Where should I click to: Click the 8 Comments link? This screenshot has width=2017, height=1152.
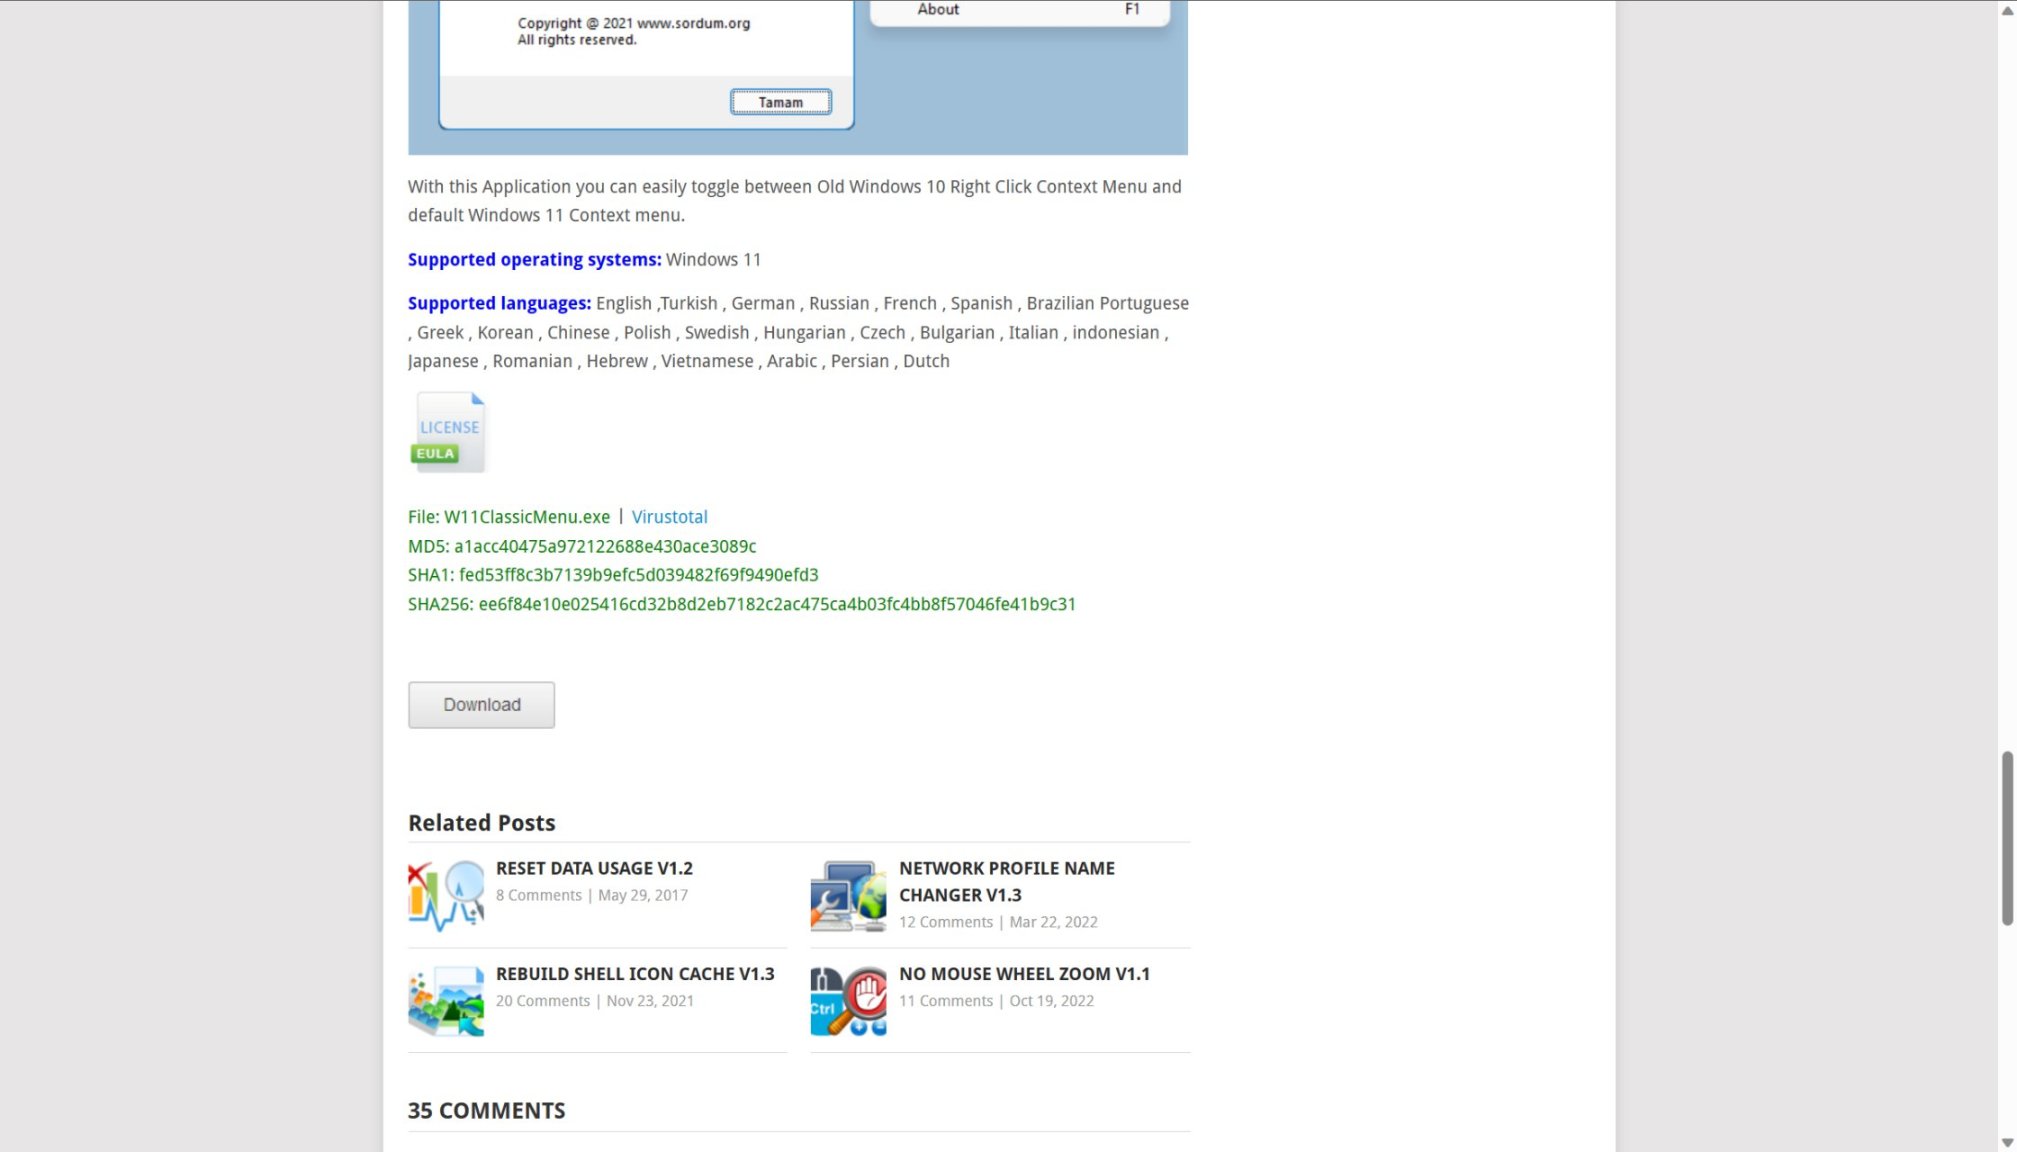[x=538, y=895]
